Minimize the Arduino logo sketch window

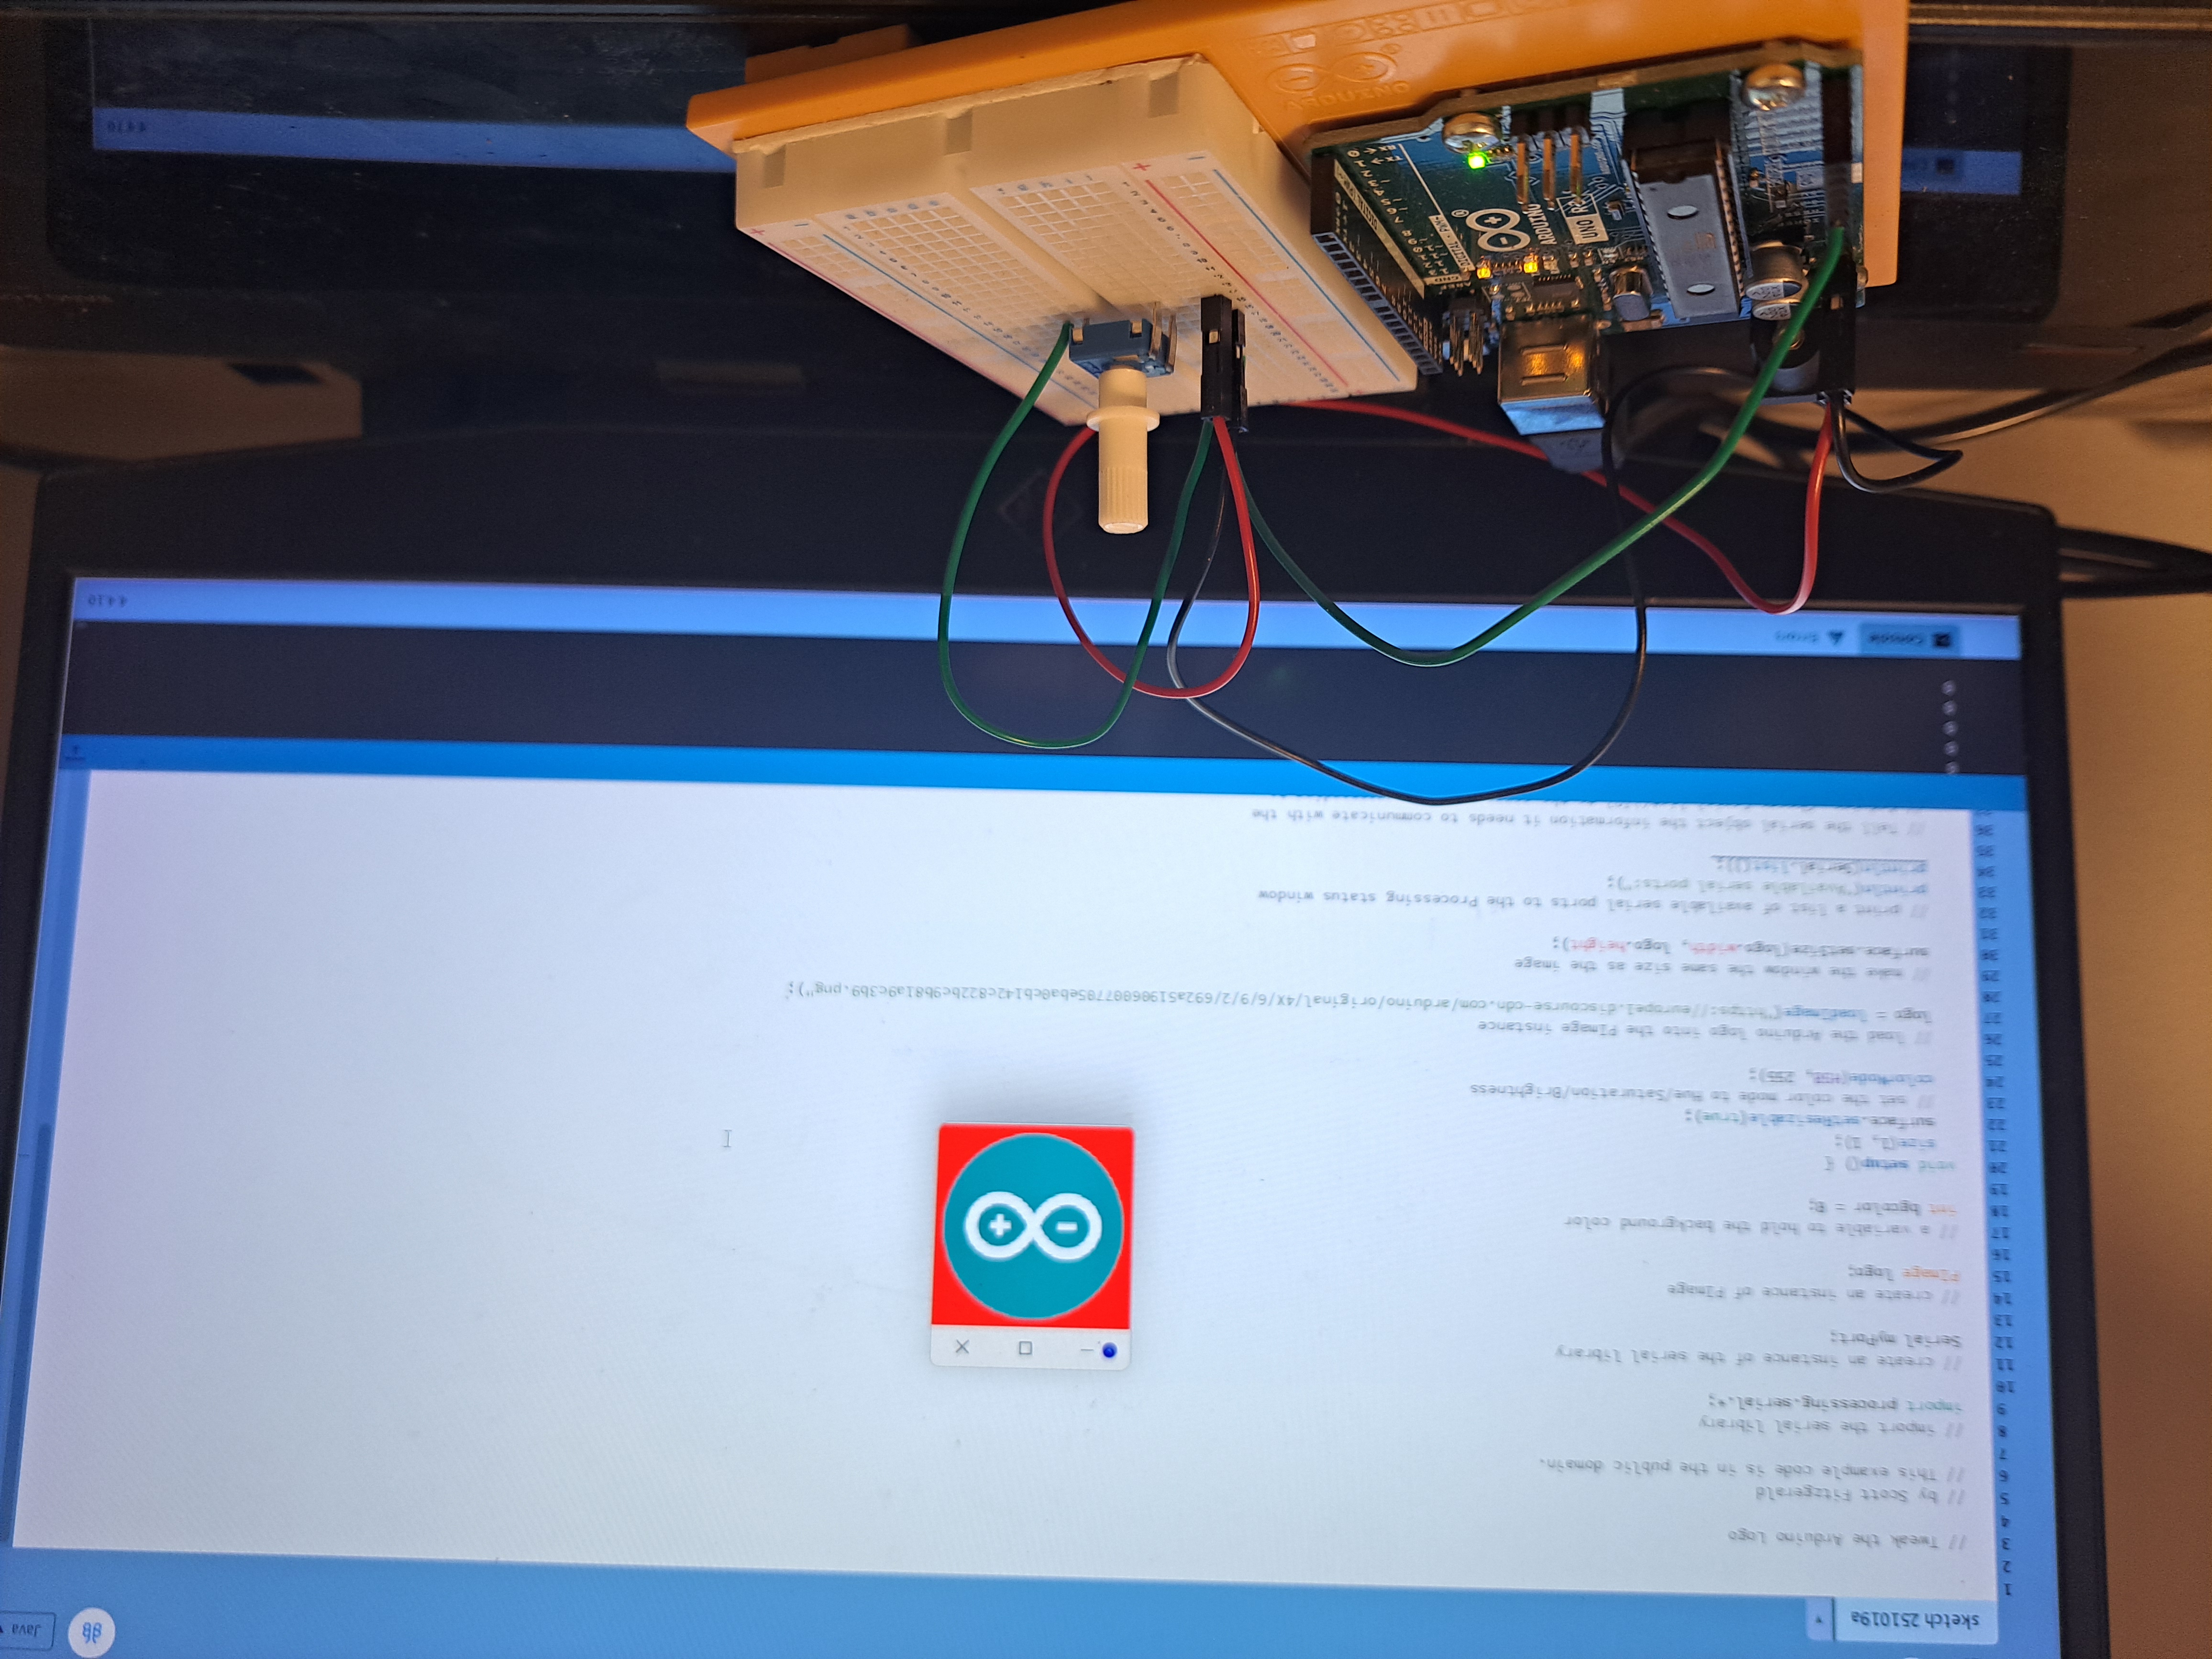point(1086,1350)
